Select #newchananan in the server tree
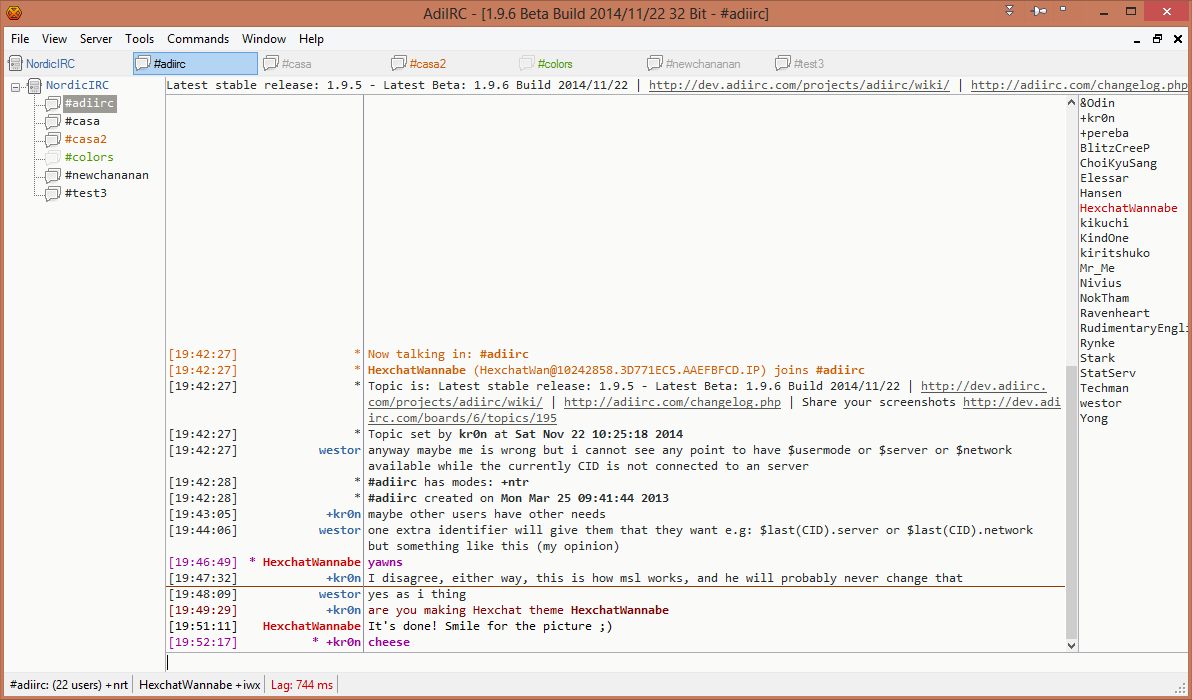Viewport: 1192px width, 700px height. (x=106, y=175)
